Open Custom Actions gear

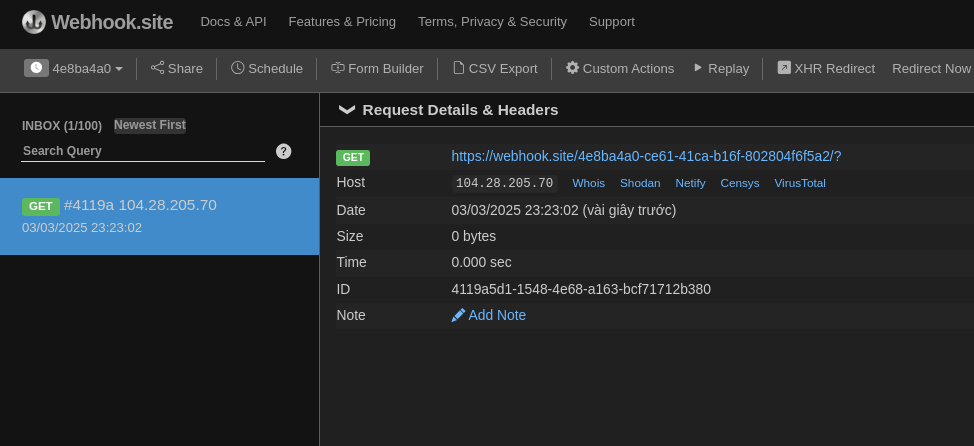572,68
